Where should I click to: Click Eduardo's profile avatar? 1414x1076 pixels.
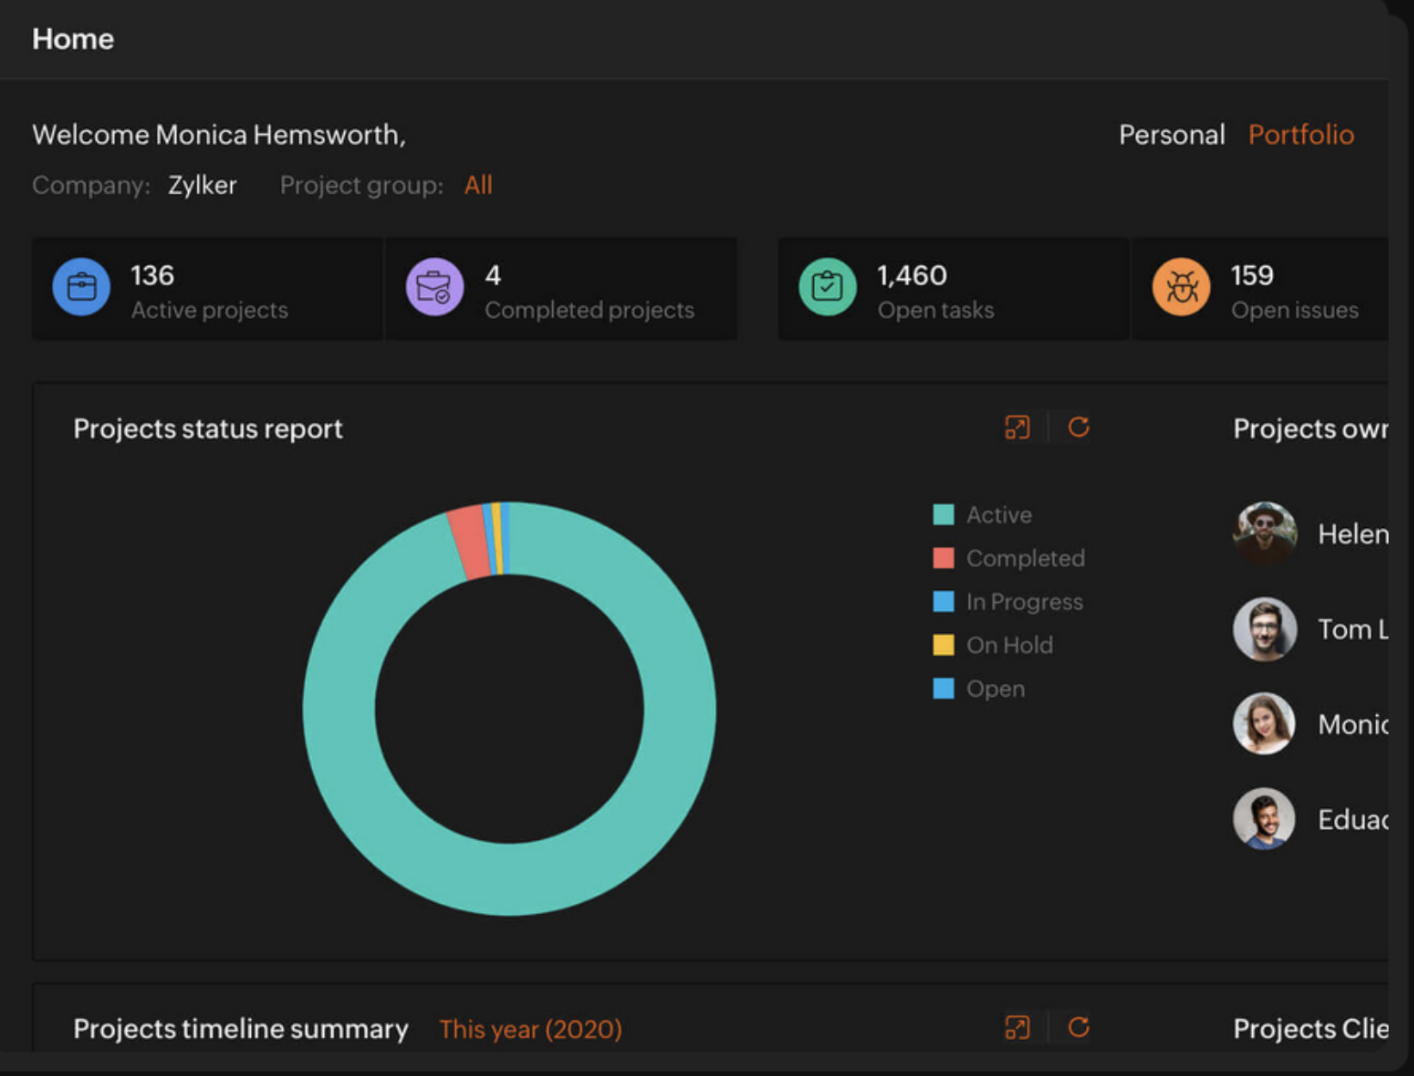click(1264, 819)
